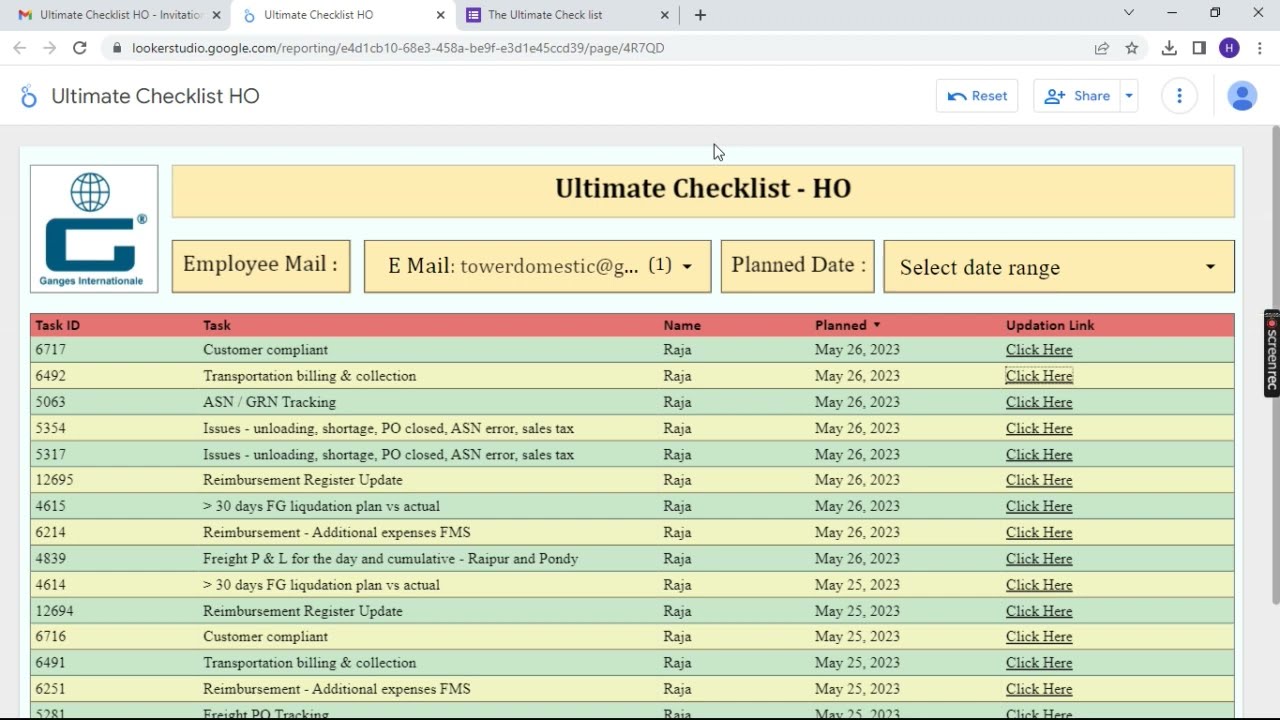Expand the Share dropdown arrow
Screen dimensions: 1280x720
click(x=1129, y=96)
